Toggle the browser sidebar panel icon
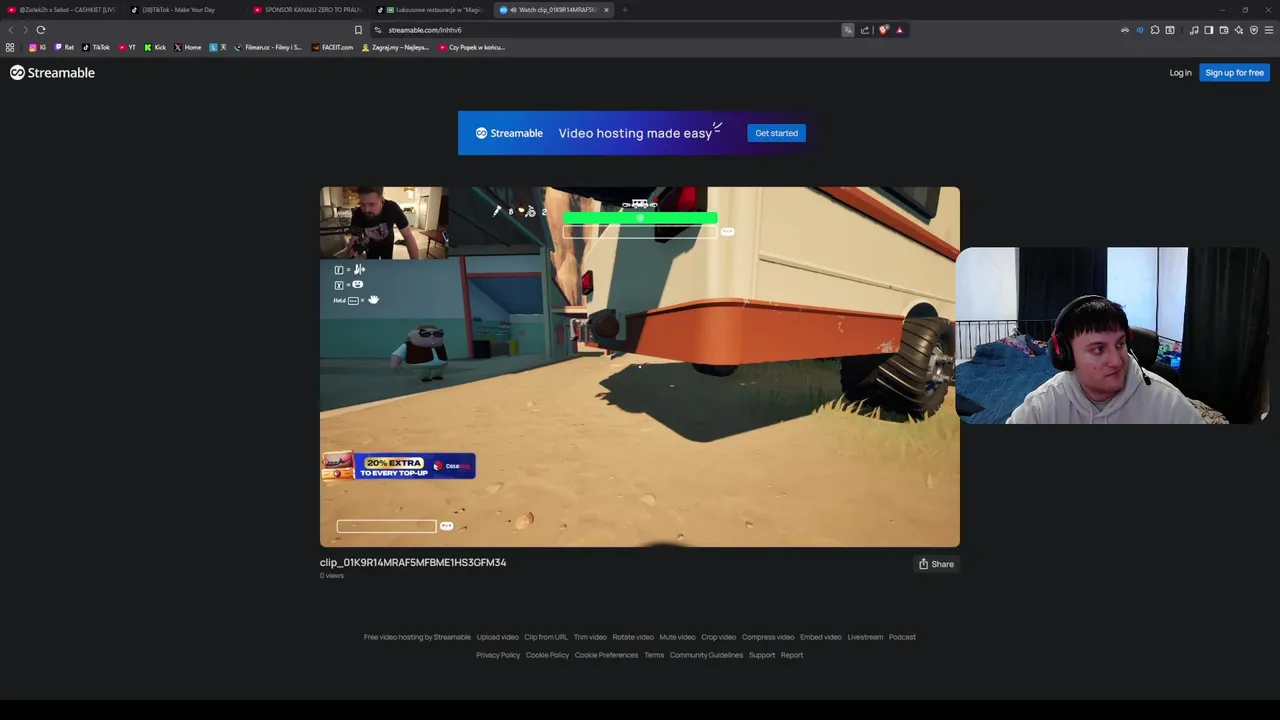This screenshot has width=1280, height=720. [1209, 30]
